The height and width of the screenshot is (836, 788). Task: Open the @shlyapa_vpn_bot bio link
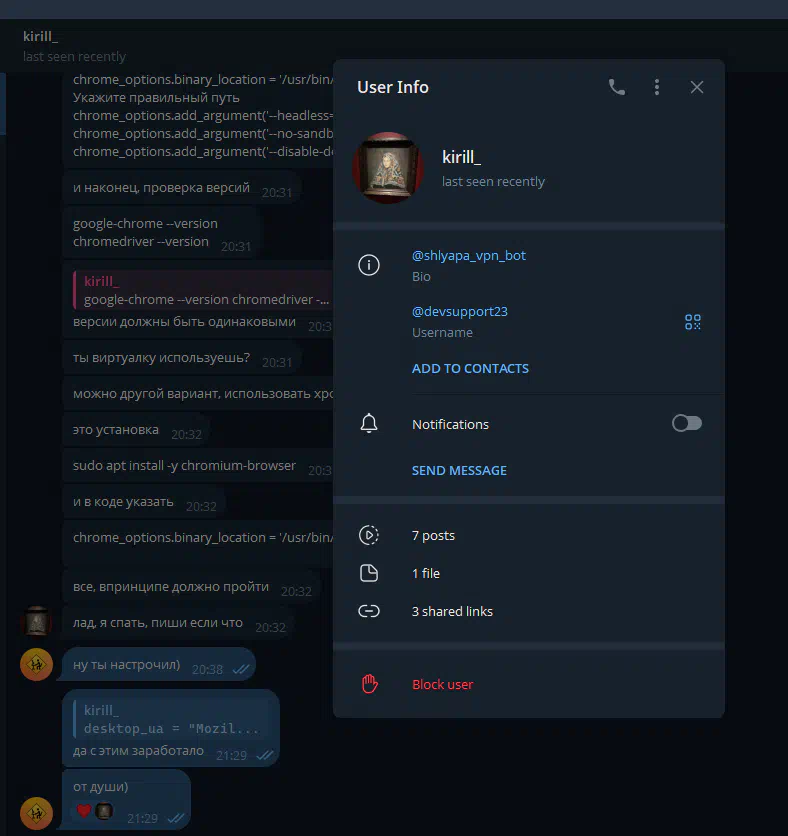point(469,255)
